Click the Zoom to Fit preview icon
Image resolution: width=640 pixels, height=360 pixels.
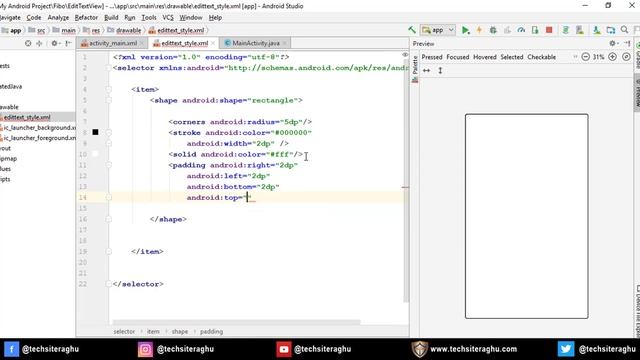[626, 57]
